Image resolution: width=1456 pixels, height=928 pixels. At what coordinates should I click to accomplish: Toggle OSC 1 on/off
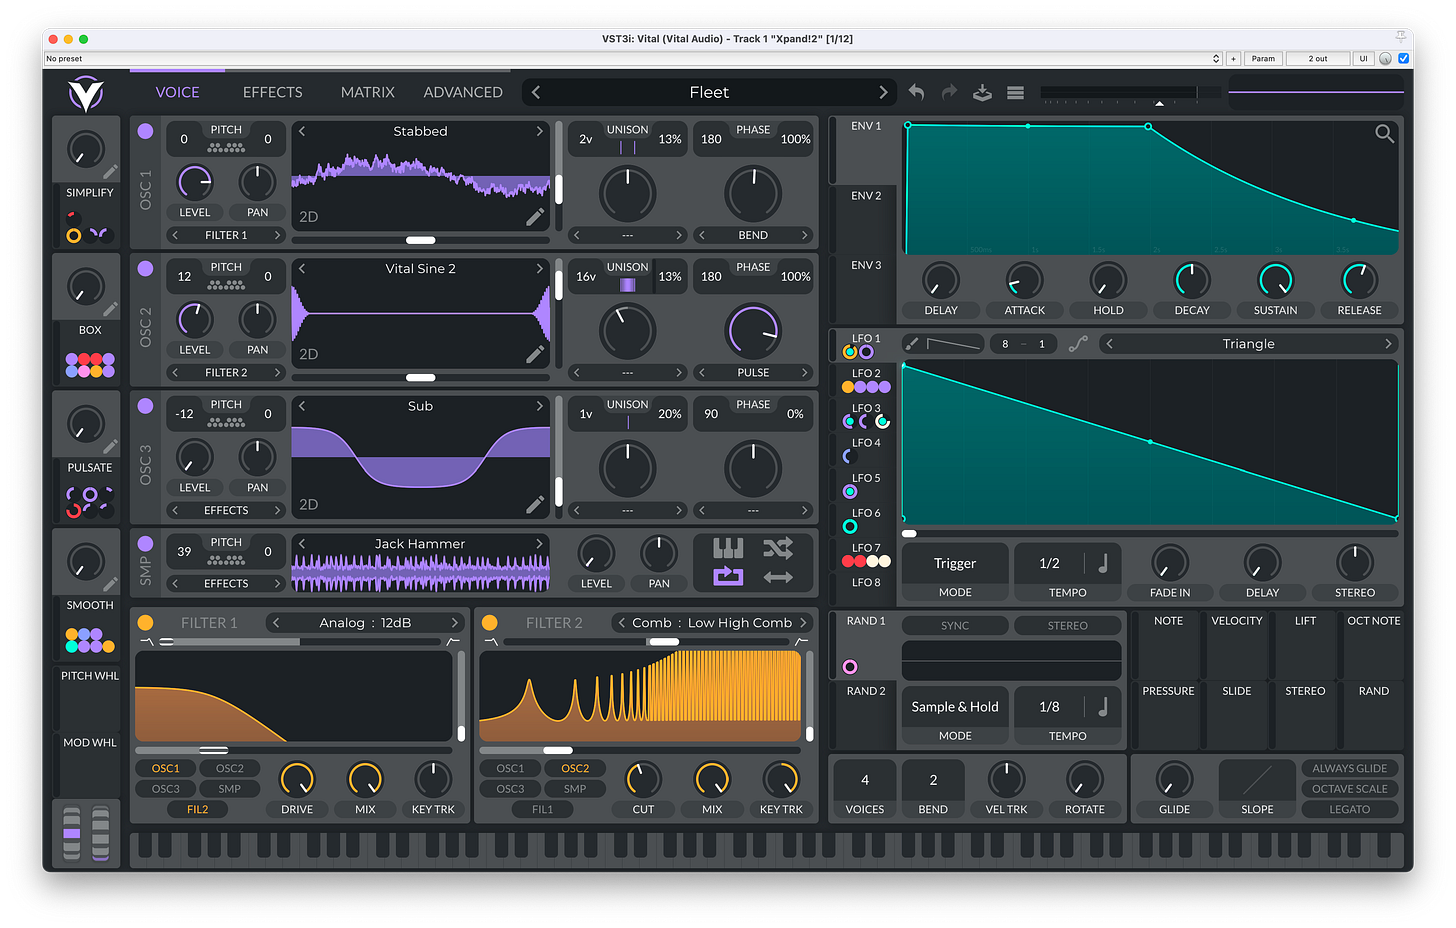point(145,131)
